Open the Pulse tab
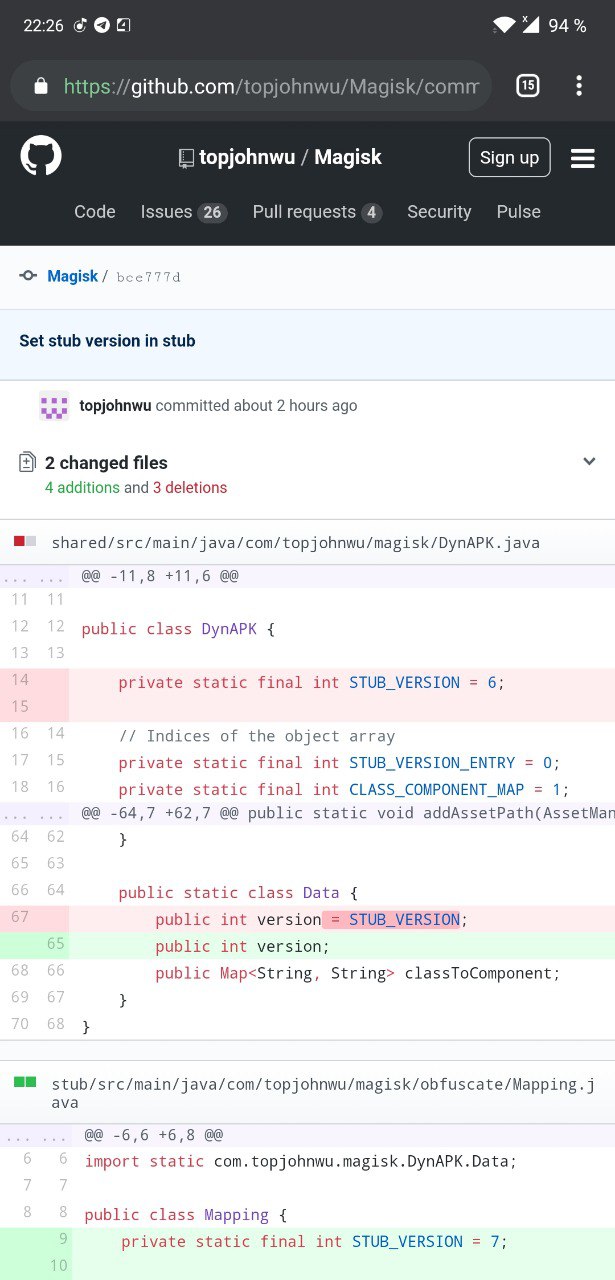615x1280 pixels. pos(519,212)
